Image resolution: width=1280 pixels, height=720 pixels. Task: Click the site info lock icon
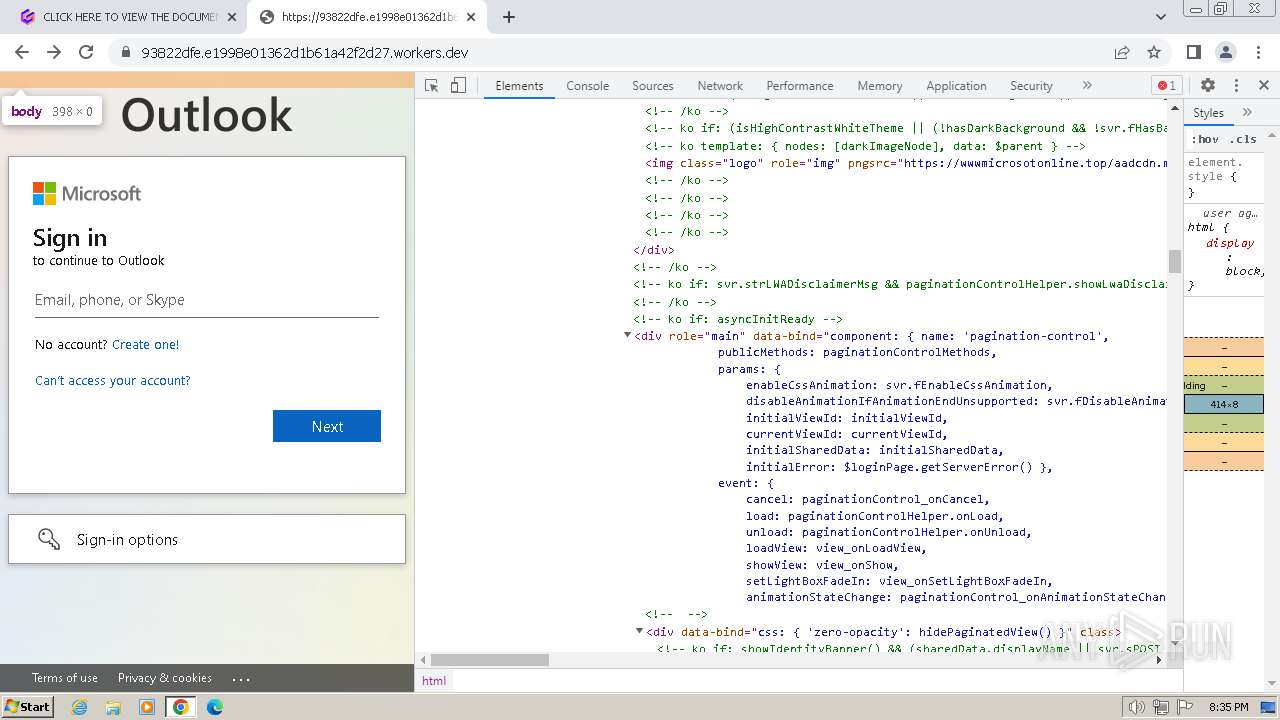(126, 53)
